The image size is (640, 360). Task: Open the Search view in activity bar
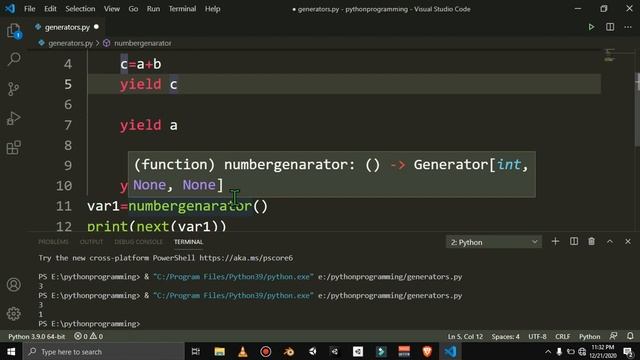pos(14,60)
